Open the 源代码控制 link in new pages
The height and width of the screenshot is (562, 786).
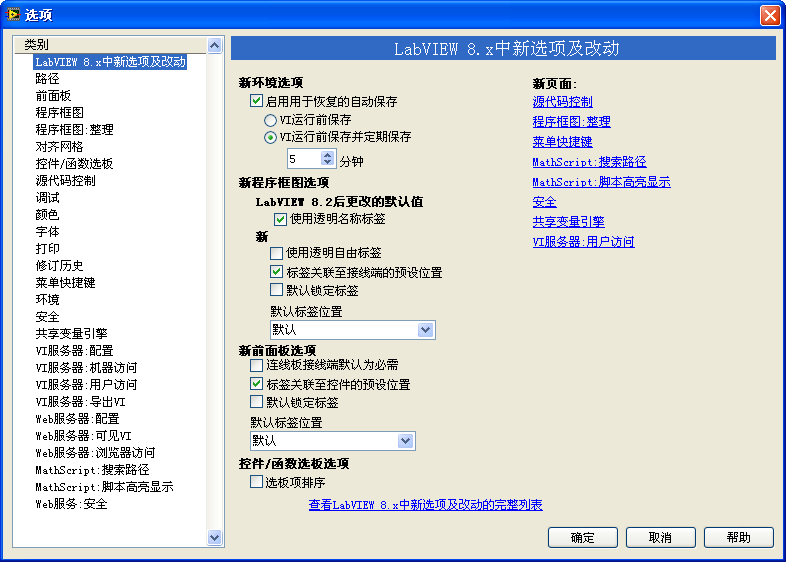(562, 102)
